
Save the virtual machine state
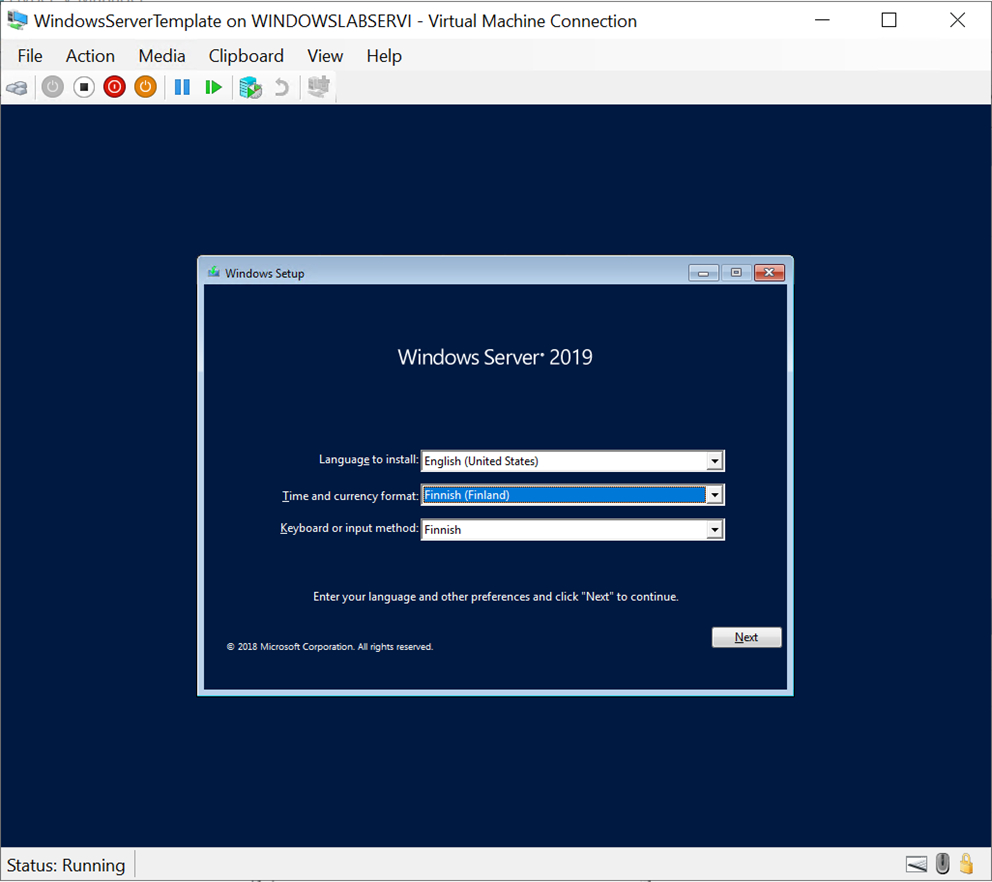click(145, 87)
